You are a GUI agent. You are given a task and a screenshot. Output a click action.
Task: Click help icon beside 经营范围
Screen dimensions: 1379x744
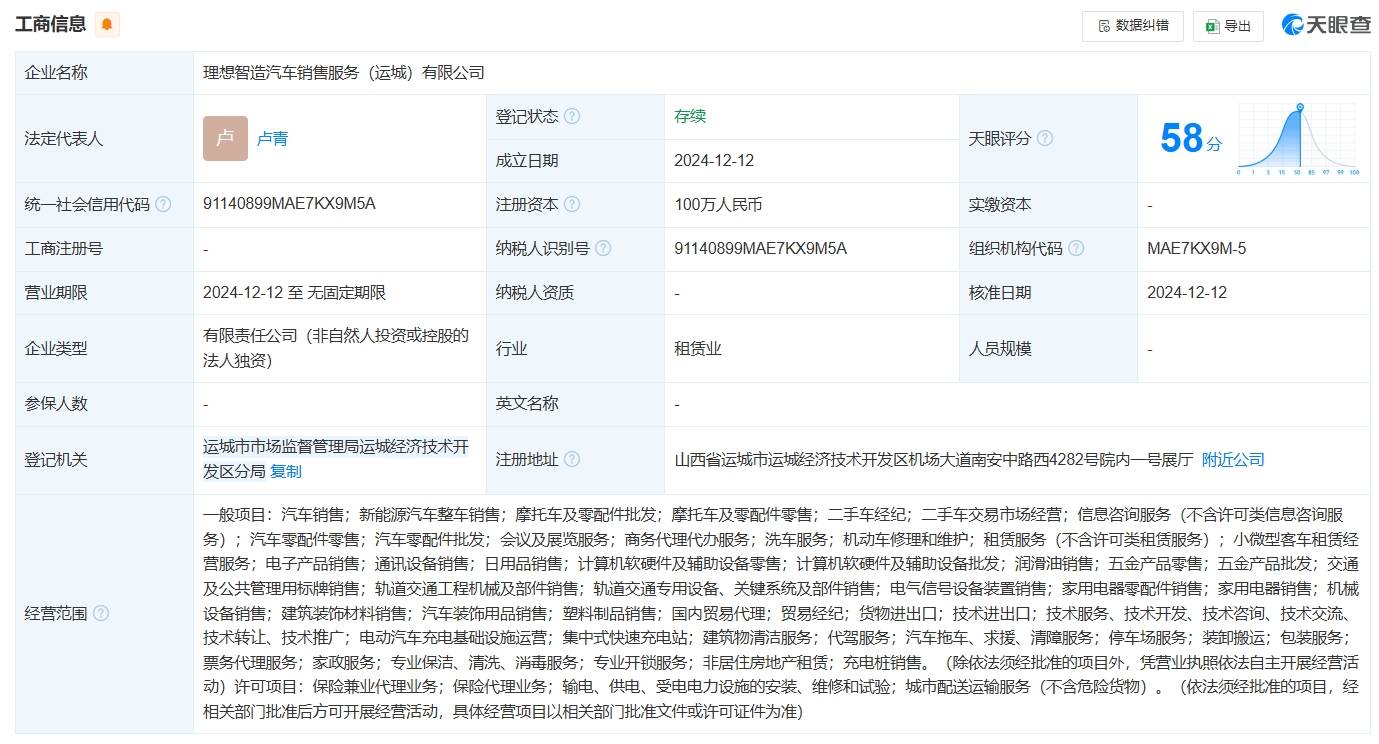coord(100,613)
